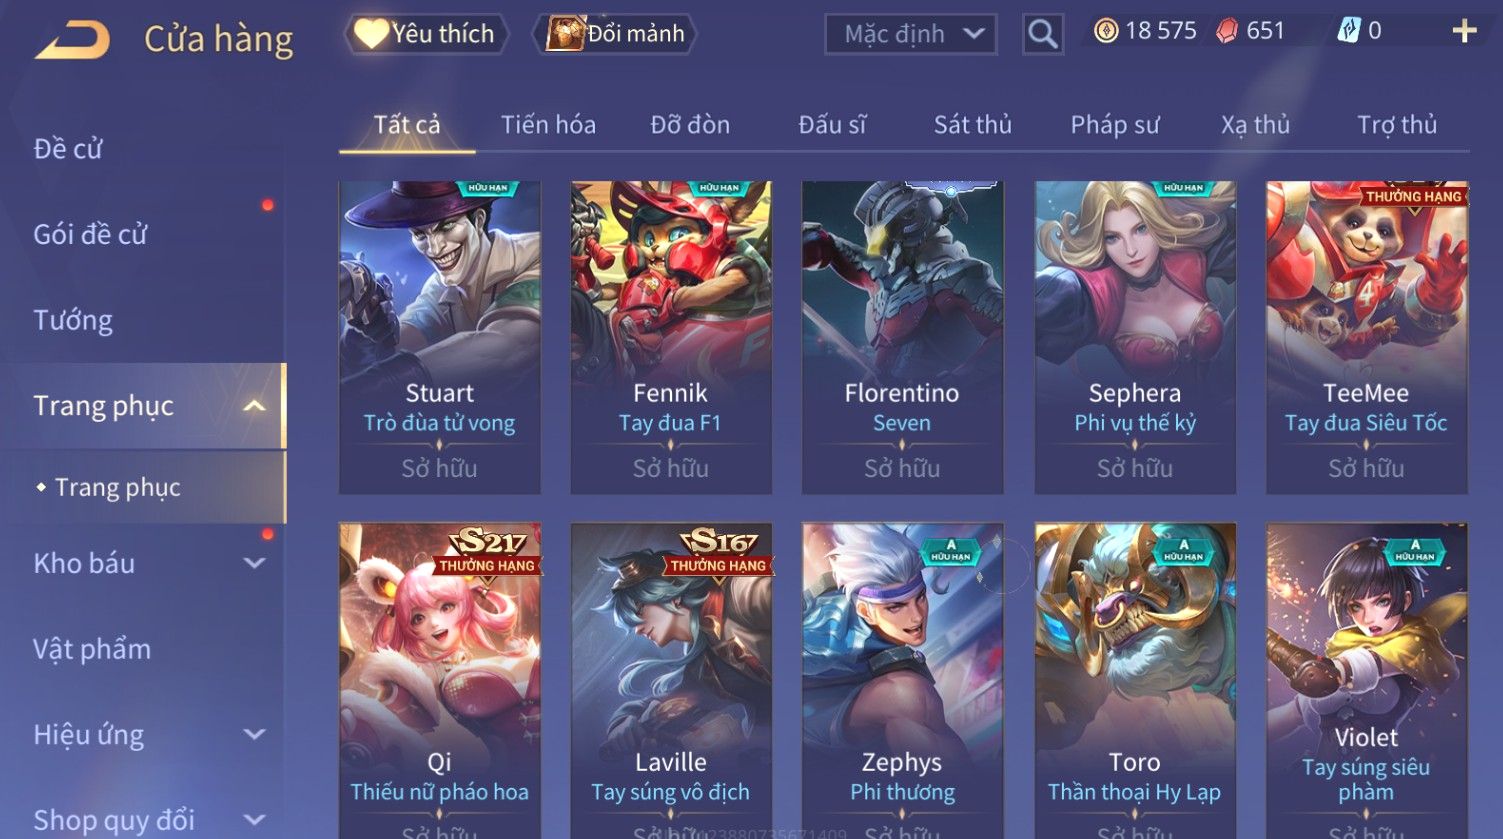Image resolution: width=1503 pixels, height=839 pixels.
Task: Select the Tiến hóa filter tab
Action: (548, 125)
